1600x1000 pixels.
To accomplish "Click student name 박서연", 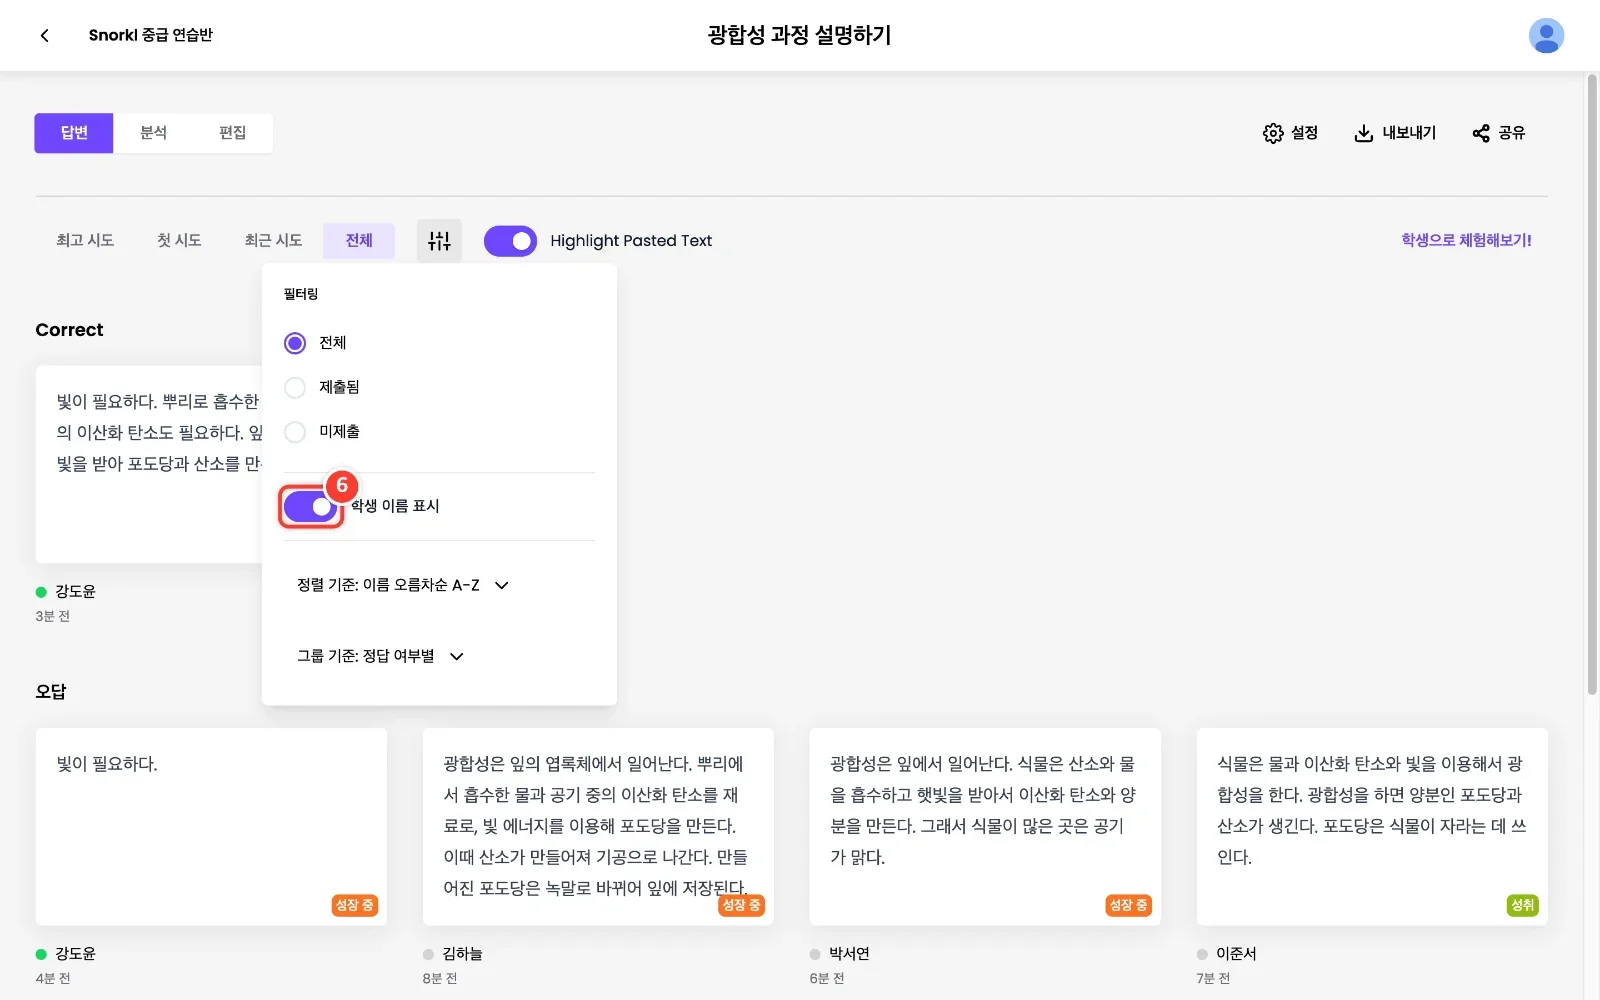I will click(x=849, y=954).
